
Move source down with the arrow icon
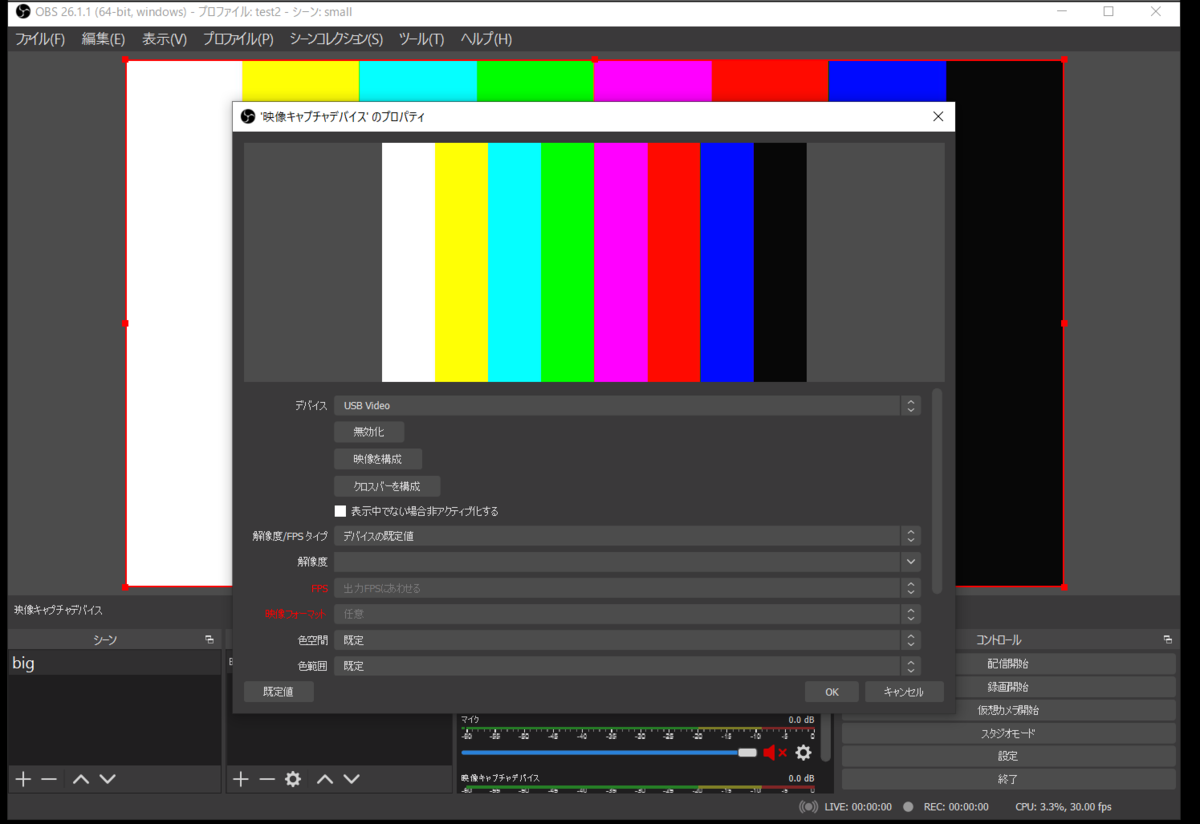(352, 779)
